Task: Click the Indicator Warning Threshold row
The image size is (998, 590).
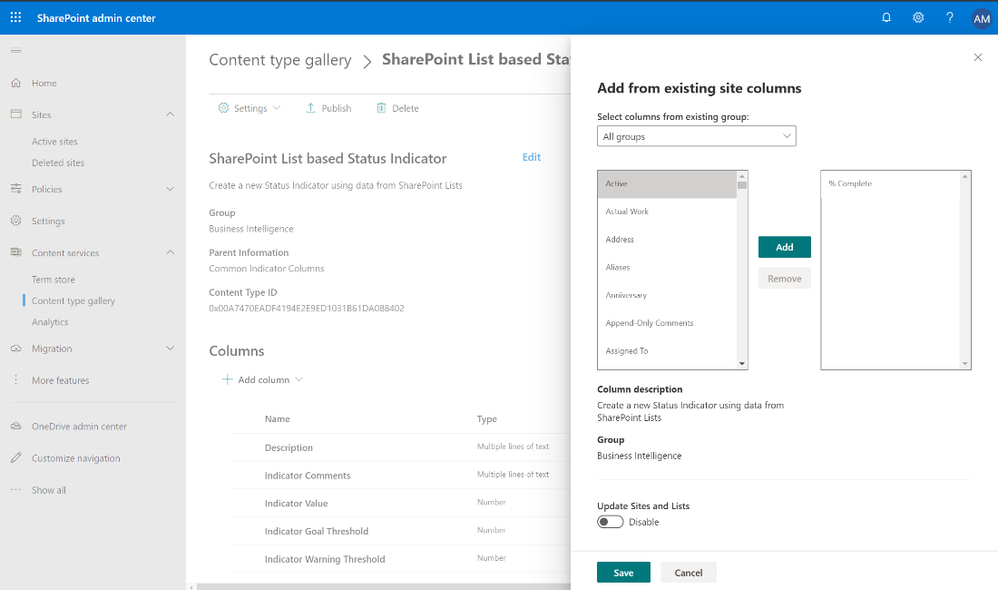Action: pyautogui.click(x=400, y=559)
